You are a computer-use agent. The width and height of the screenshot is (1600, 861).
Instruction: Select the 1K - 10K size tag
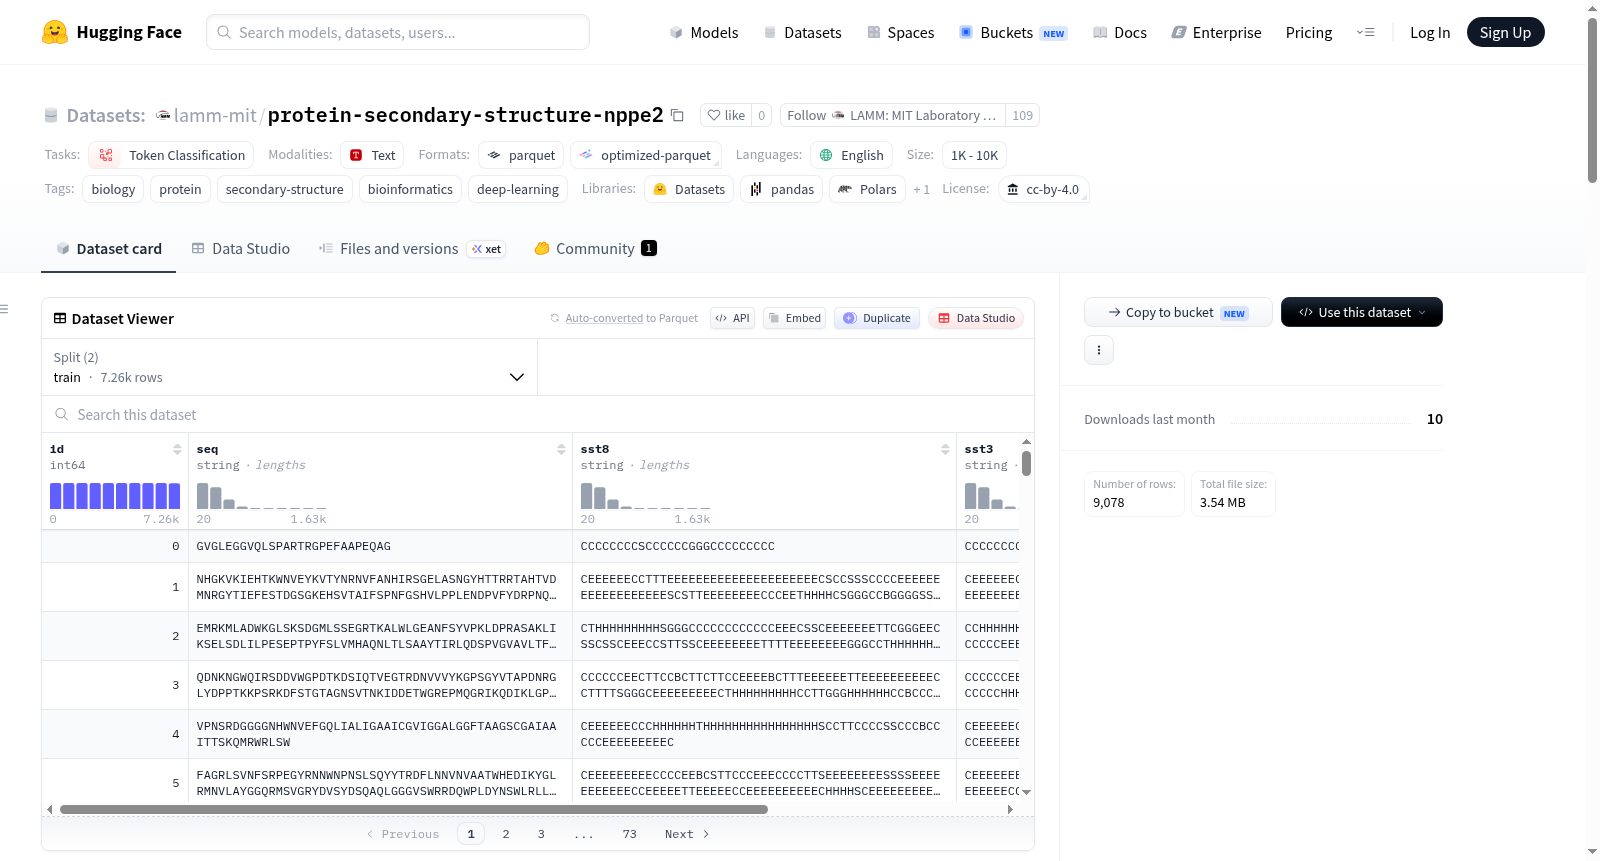[x=974, y=155]
